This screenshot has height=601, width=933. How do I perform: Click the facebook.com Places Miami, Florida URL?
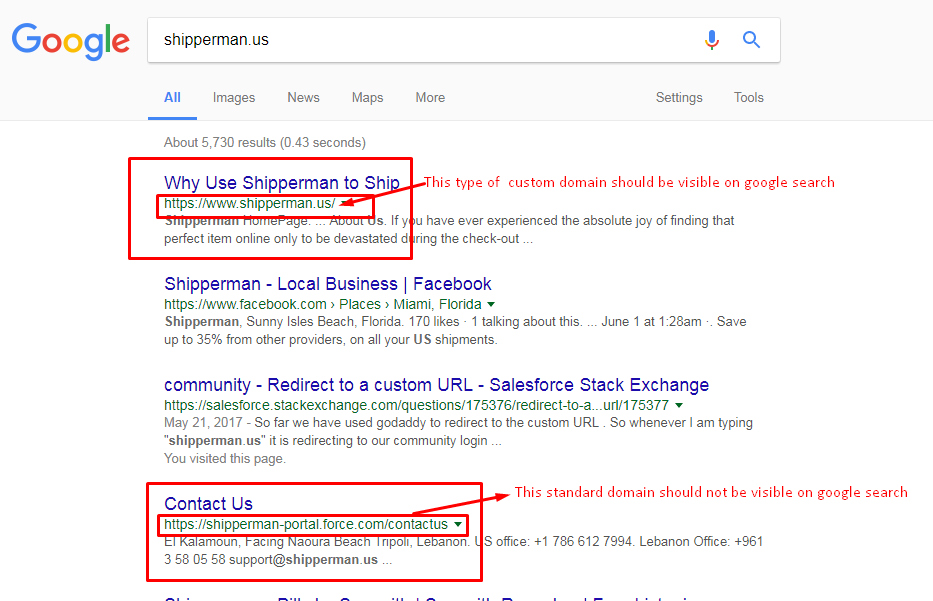click(x=323, y=305)
